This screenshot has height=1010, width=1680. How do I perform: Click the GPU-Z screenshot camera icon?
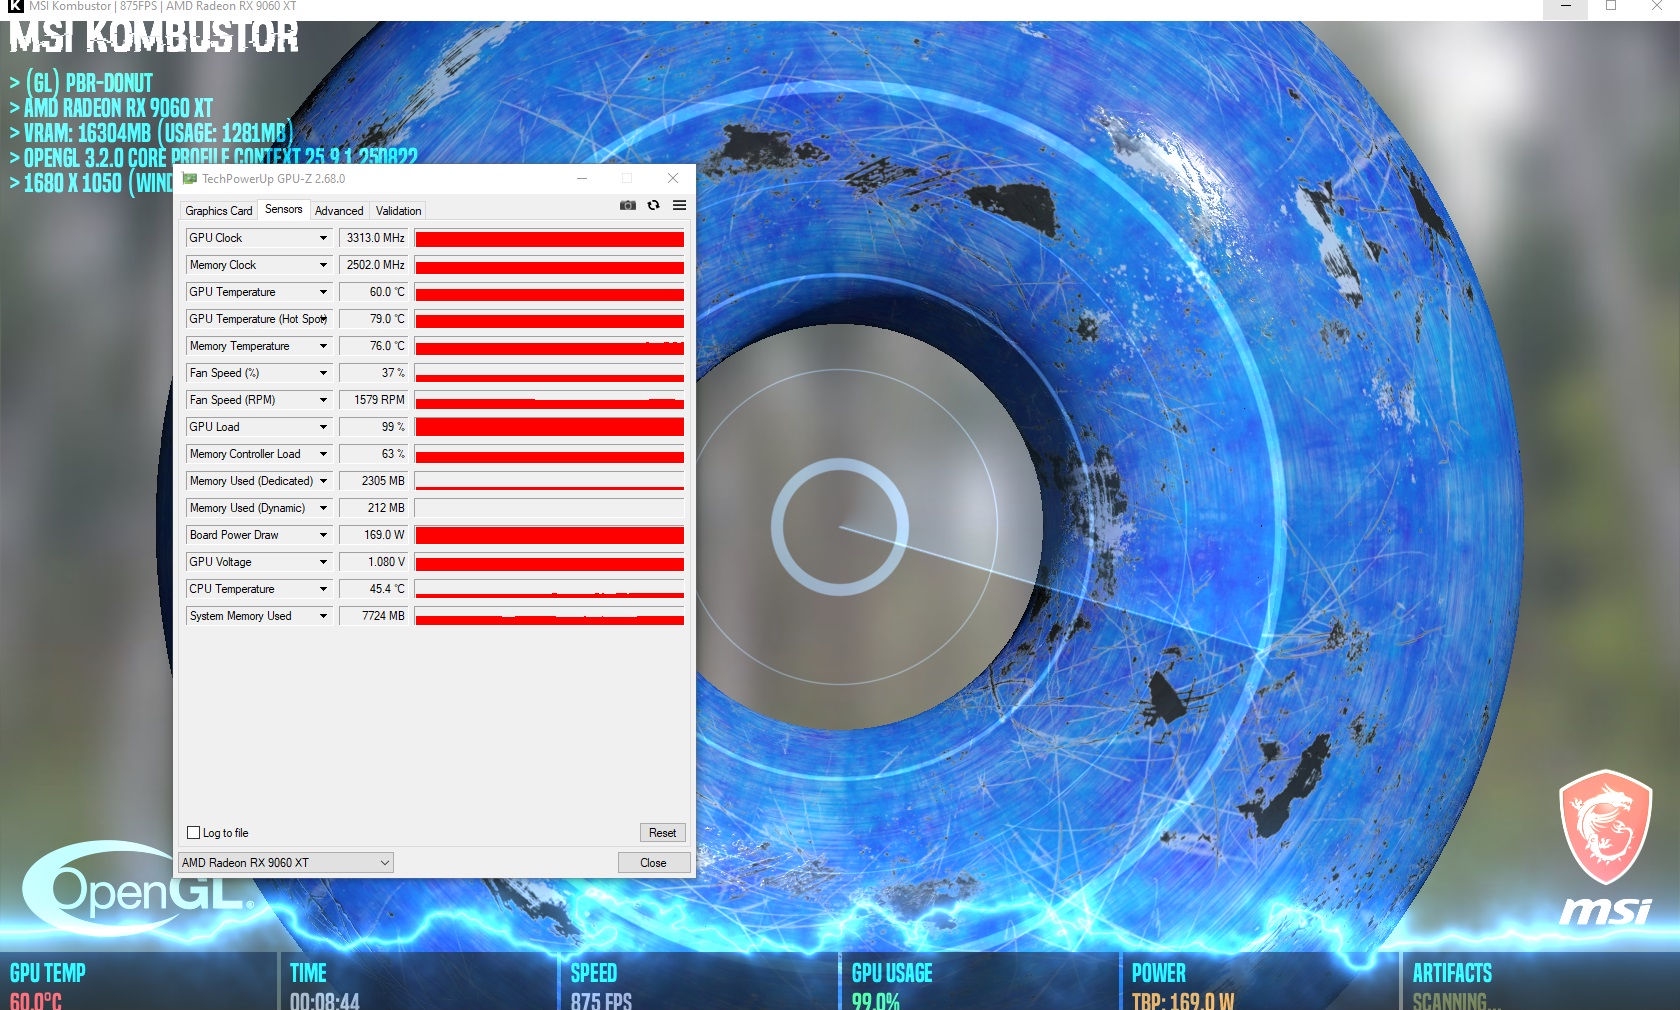point(627,205)
